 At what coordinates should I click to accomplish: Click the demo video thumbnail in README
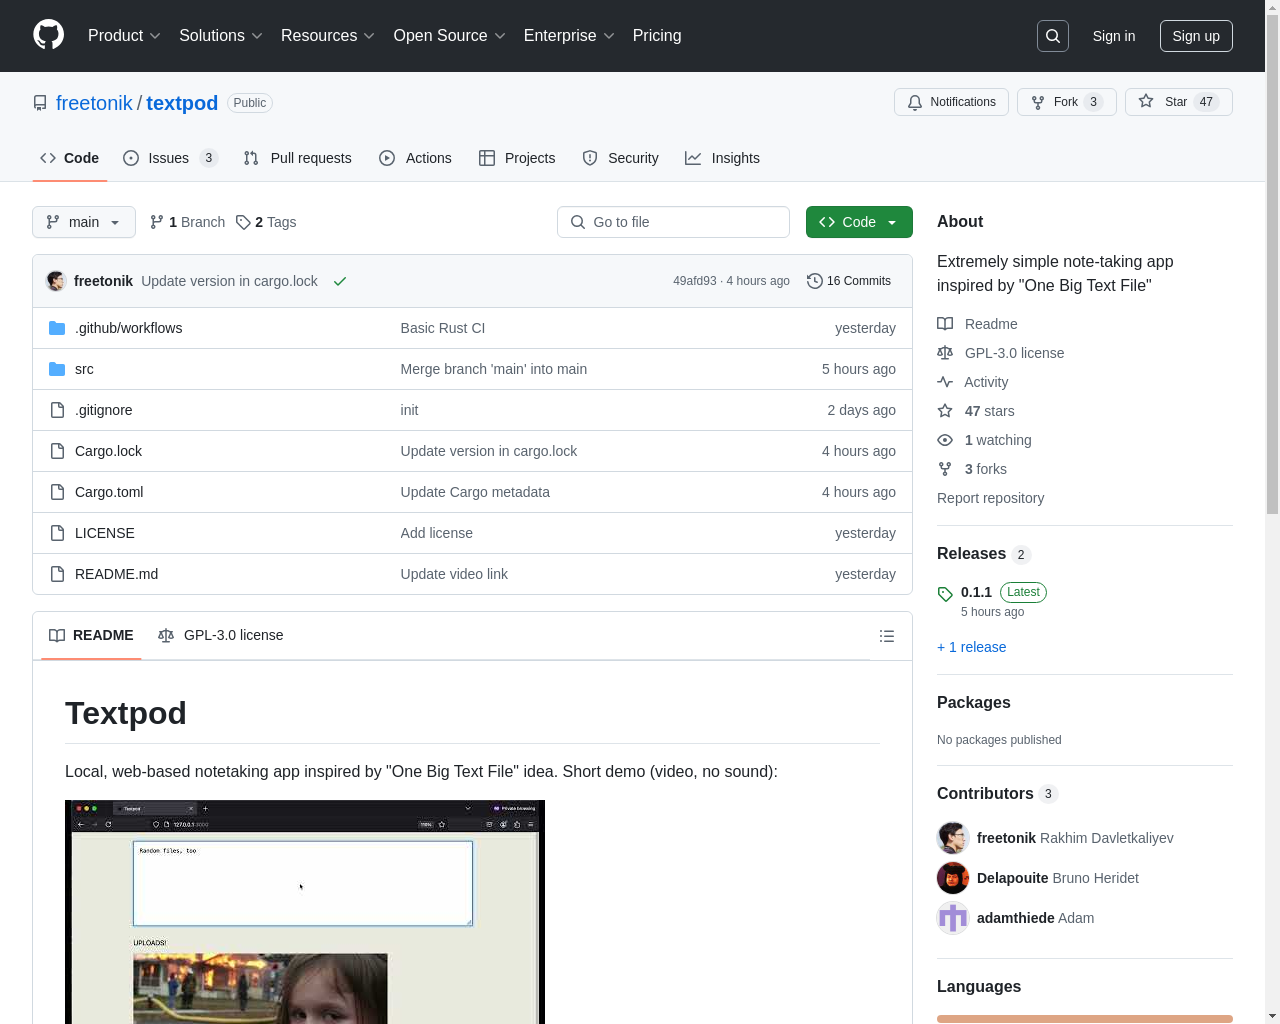[x=305, y=912]
